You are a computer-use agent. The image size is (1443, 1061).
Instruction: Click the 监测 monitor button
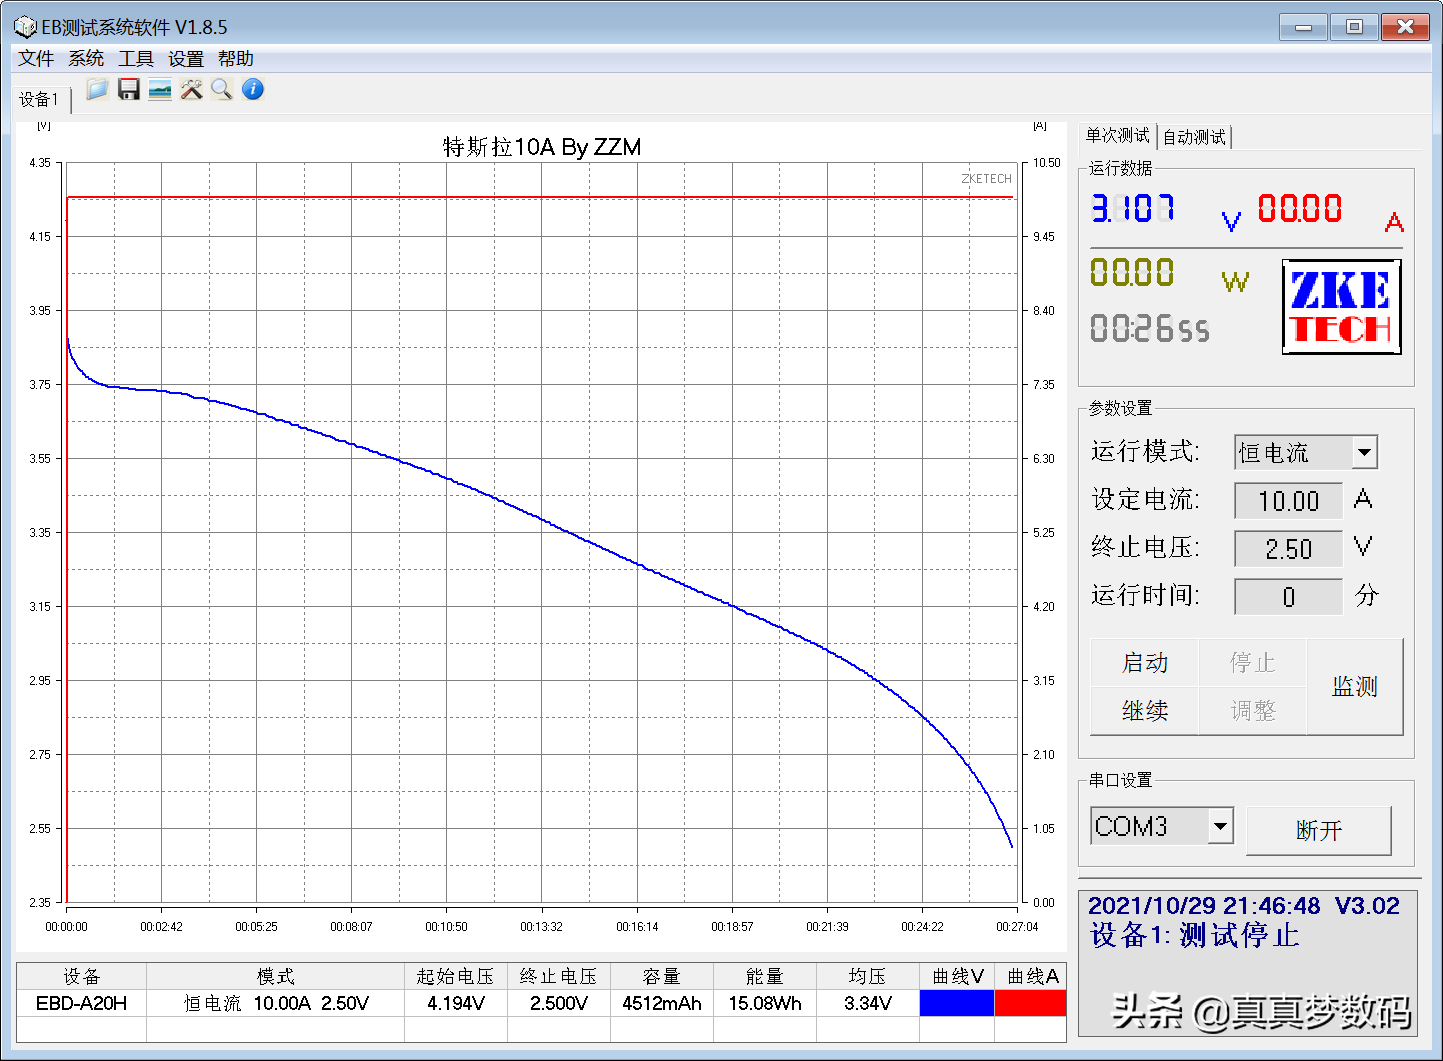1355,687
